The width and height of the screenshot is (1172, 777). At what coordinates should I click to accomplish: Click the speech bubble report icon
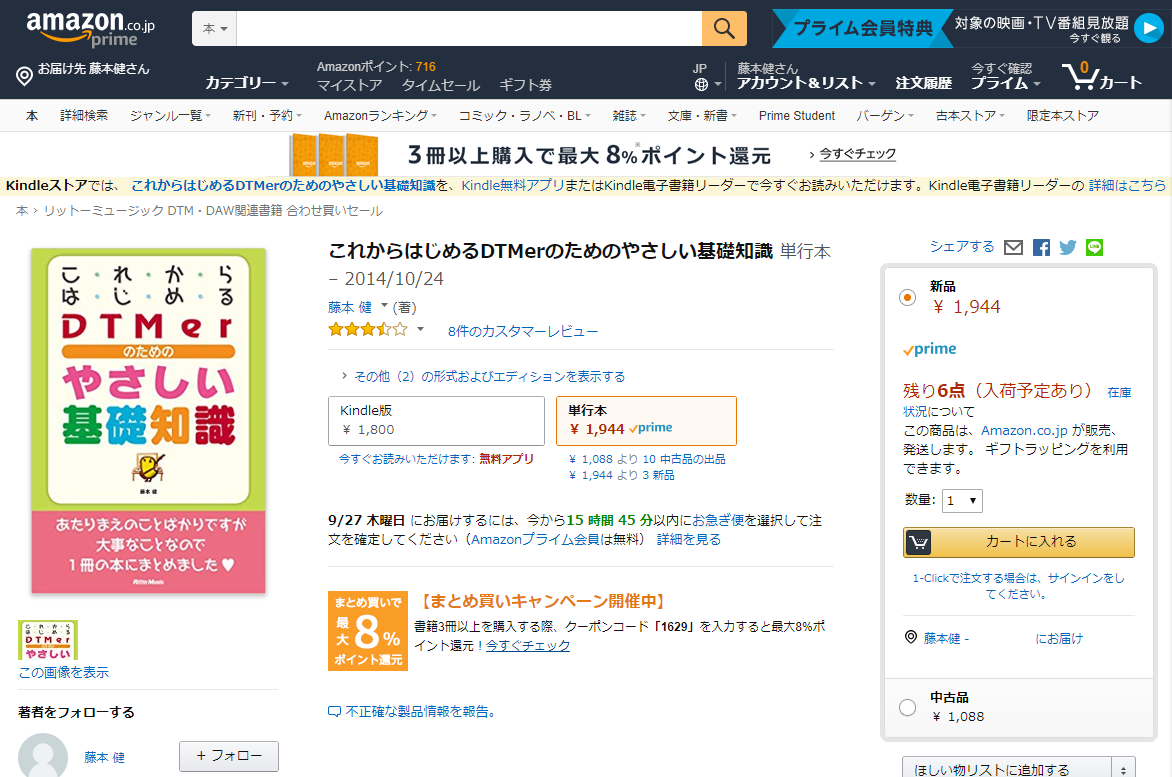pyautogui.click(x=334, y=711)
